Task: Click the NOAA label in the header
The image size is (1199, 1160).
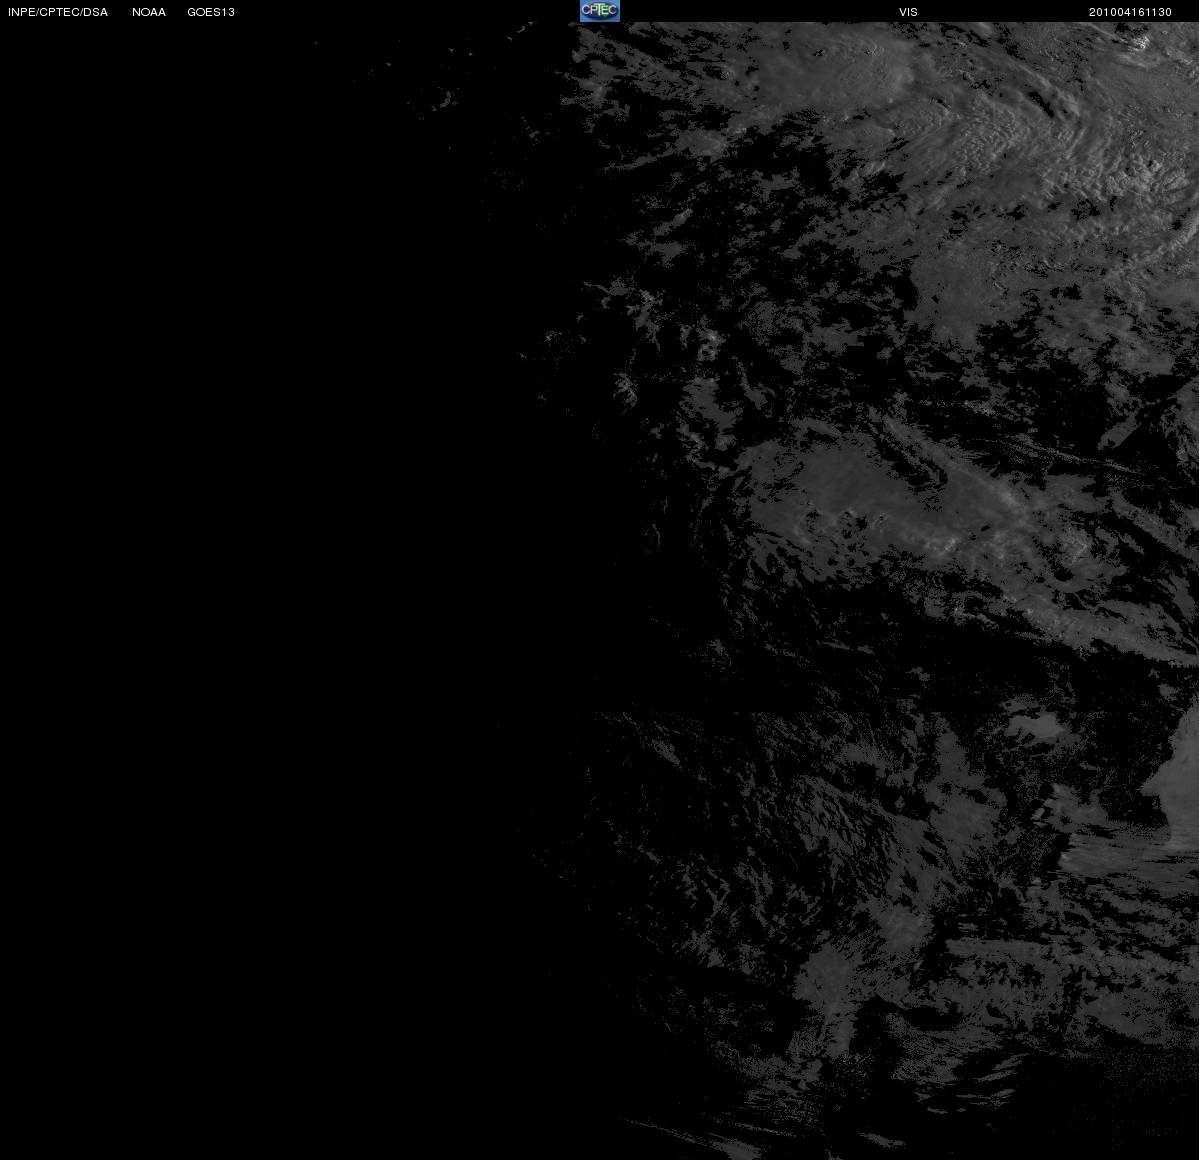Action: [x=148, y=12]
